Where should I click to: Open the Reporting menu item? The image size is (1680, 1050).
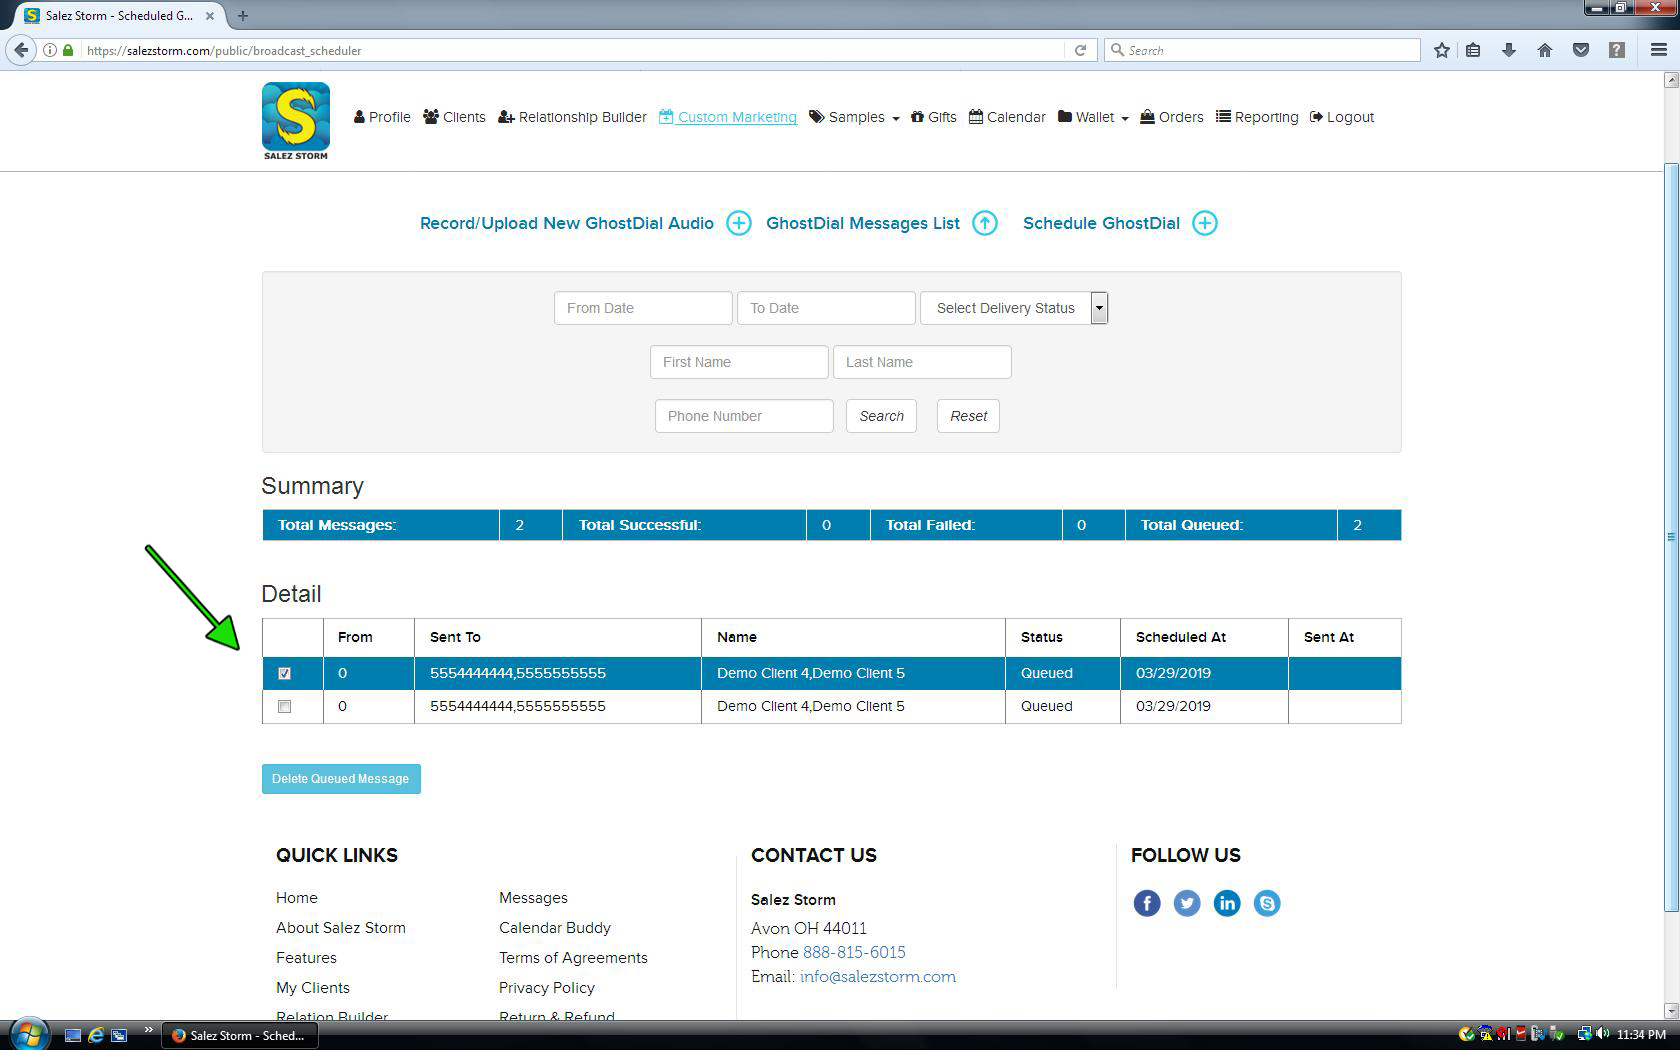coord(1257,117)
